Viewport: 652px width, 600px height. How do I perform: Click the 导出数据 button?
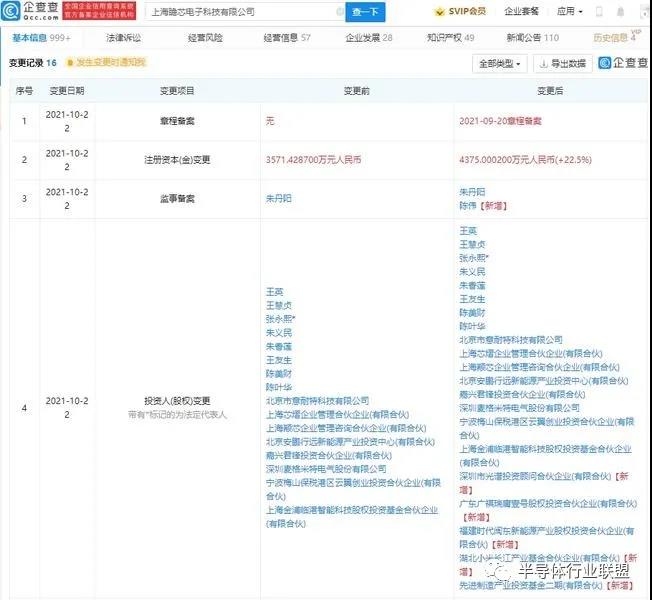[x=562, y=64]
